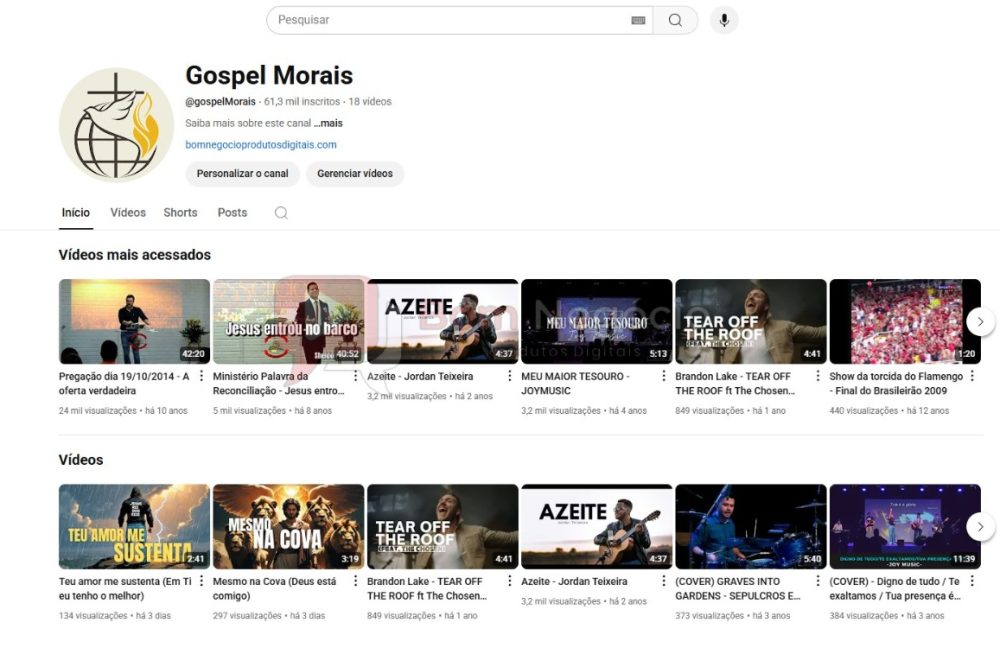Screen dimensions: 1000x667
Task: Play Pregação 42:20 video thumbnail
Action: pyautogui.click(x=134, y=321)
